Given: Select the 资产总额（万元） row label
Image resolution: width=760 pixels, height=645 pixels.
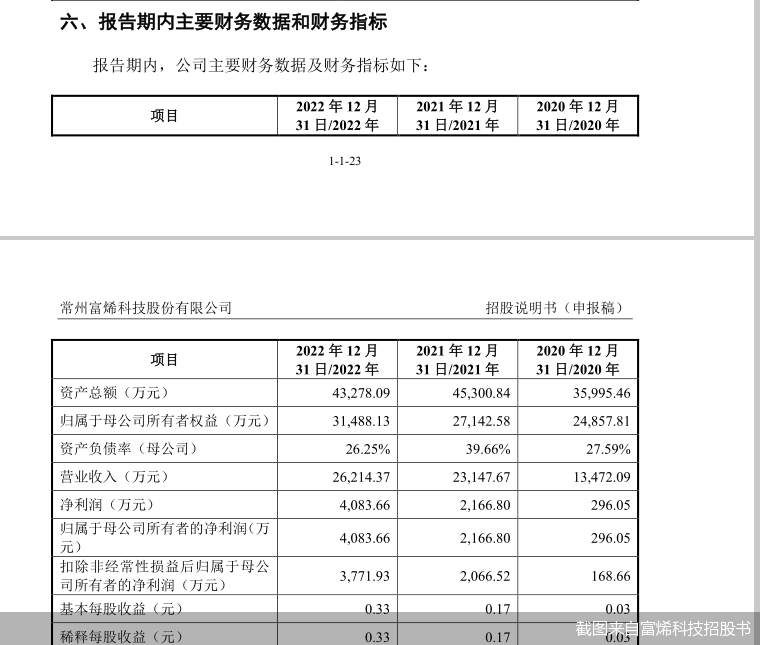Looking at the screenshot, I should click(108, 392).
